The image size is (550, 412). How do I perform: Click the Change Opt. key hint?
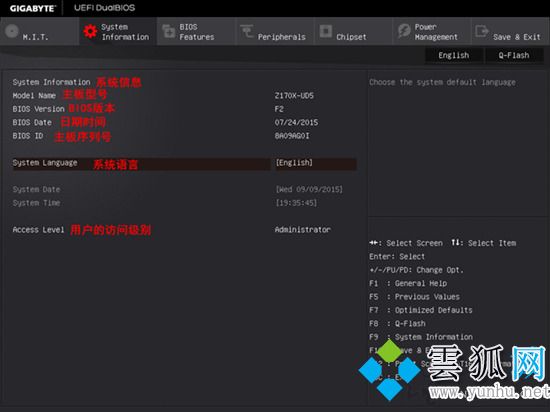(x=416, y=270)
